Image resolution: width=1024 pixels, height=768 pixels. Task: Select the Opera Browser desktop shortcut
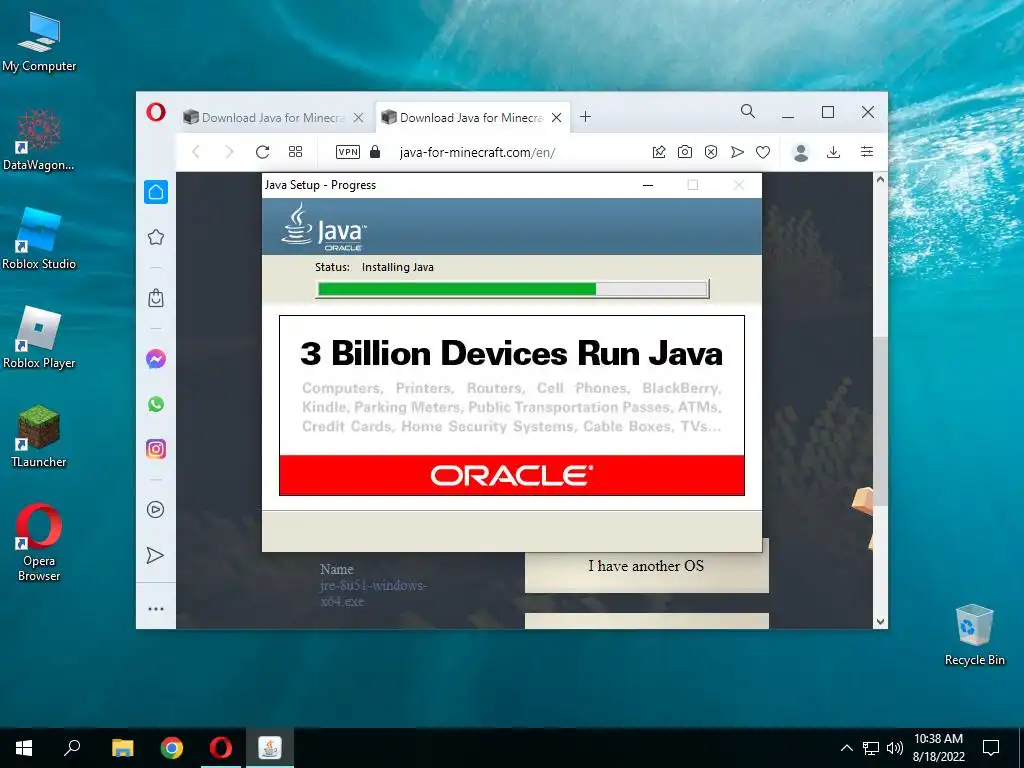click(x=39, y=542)
